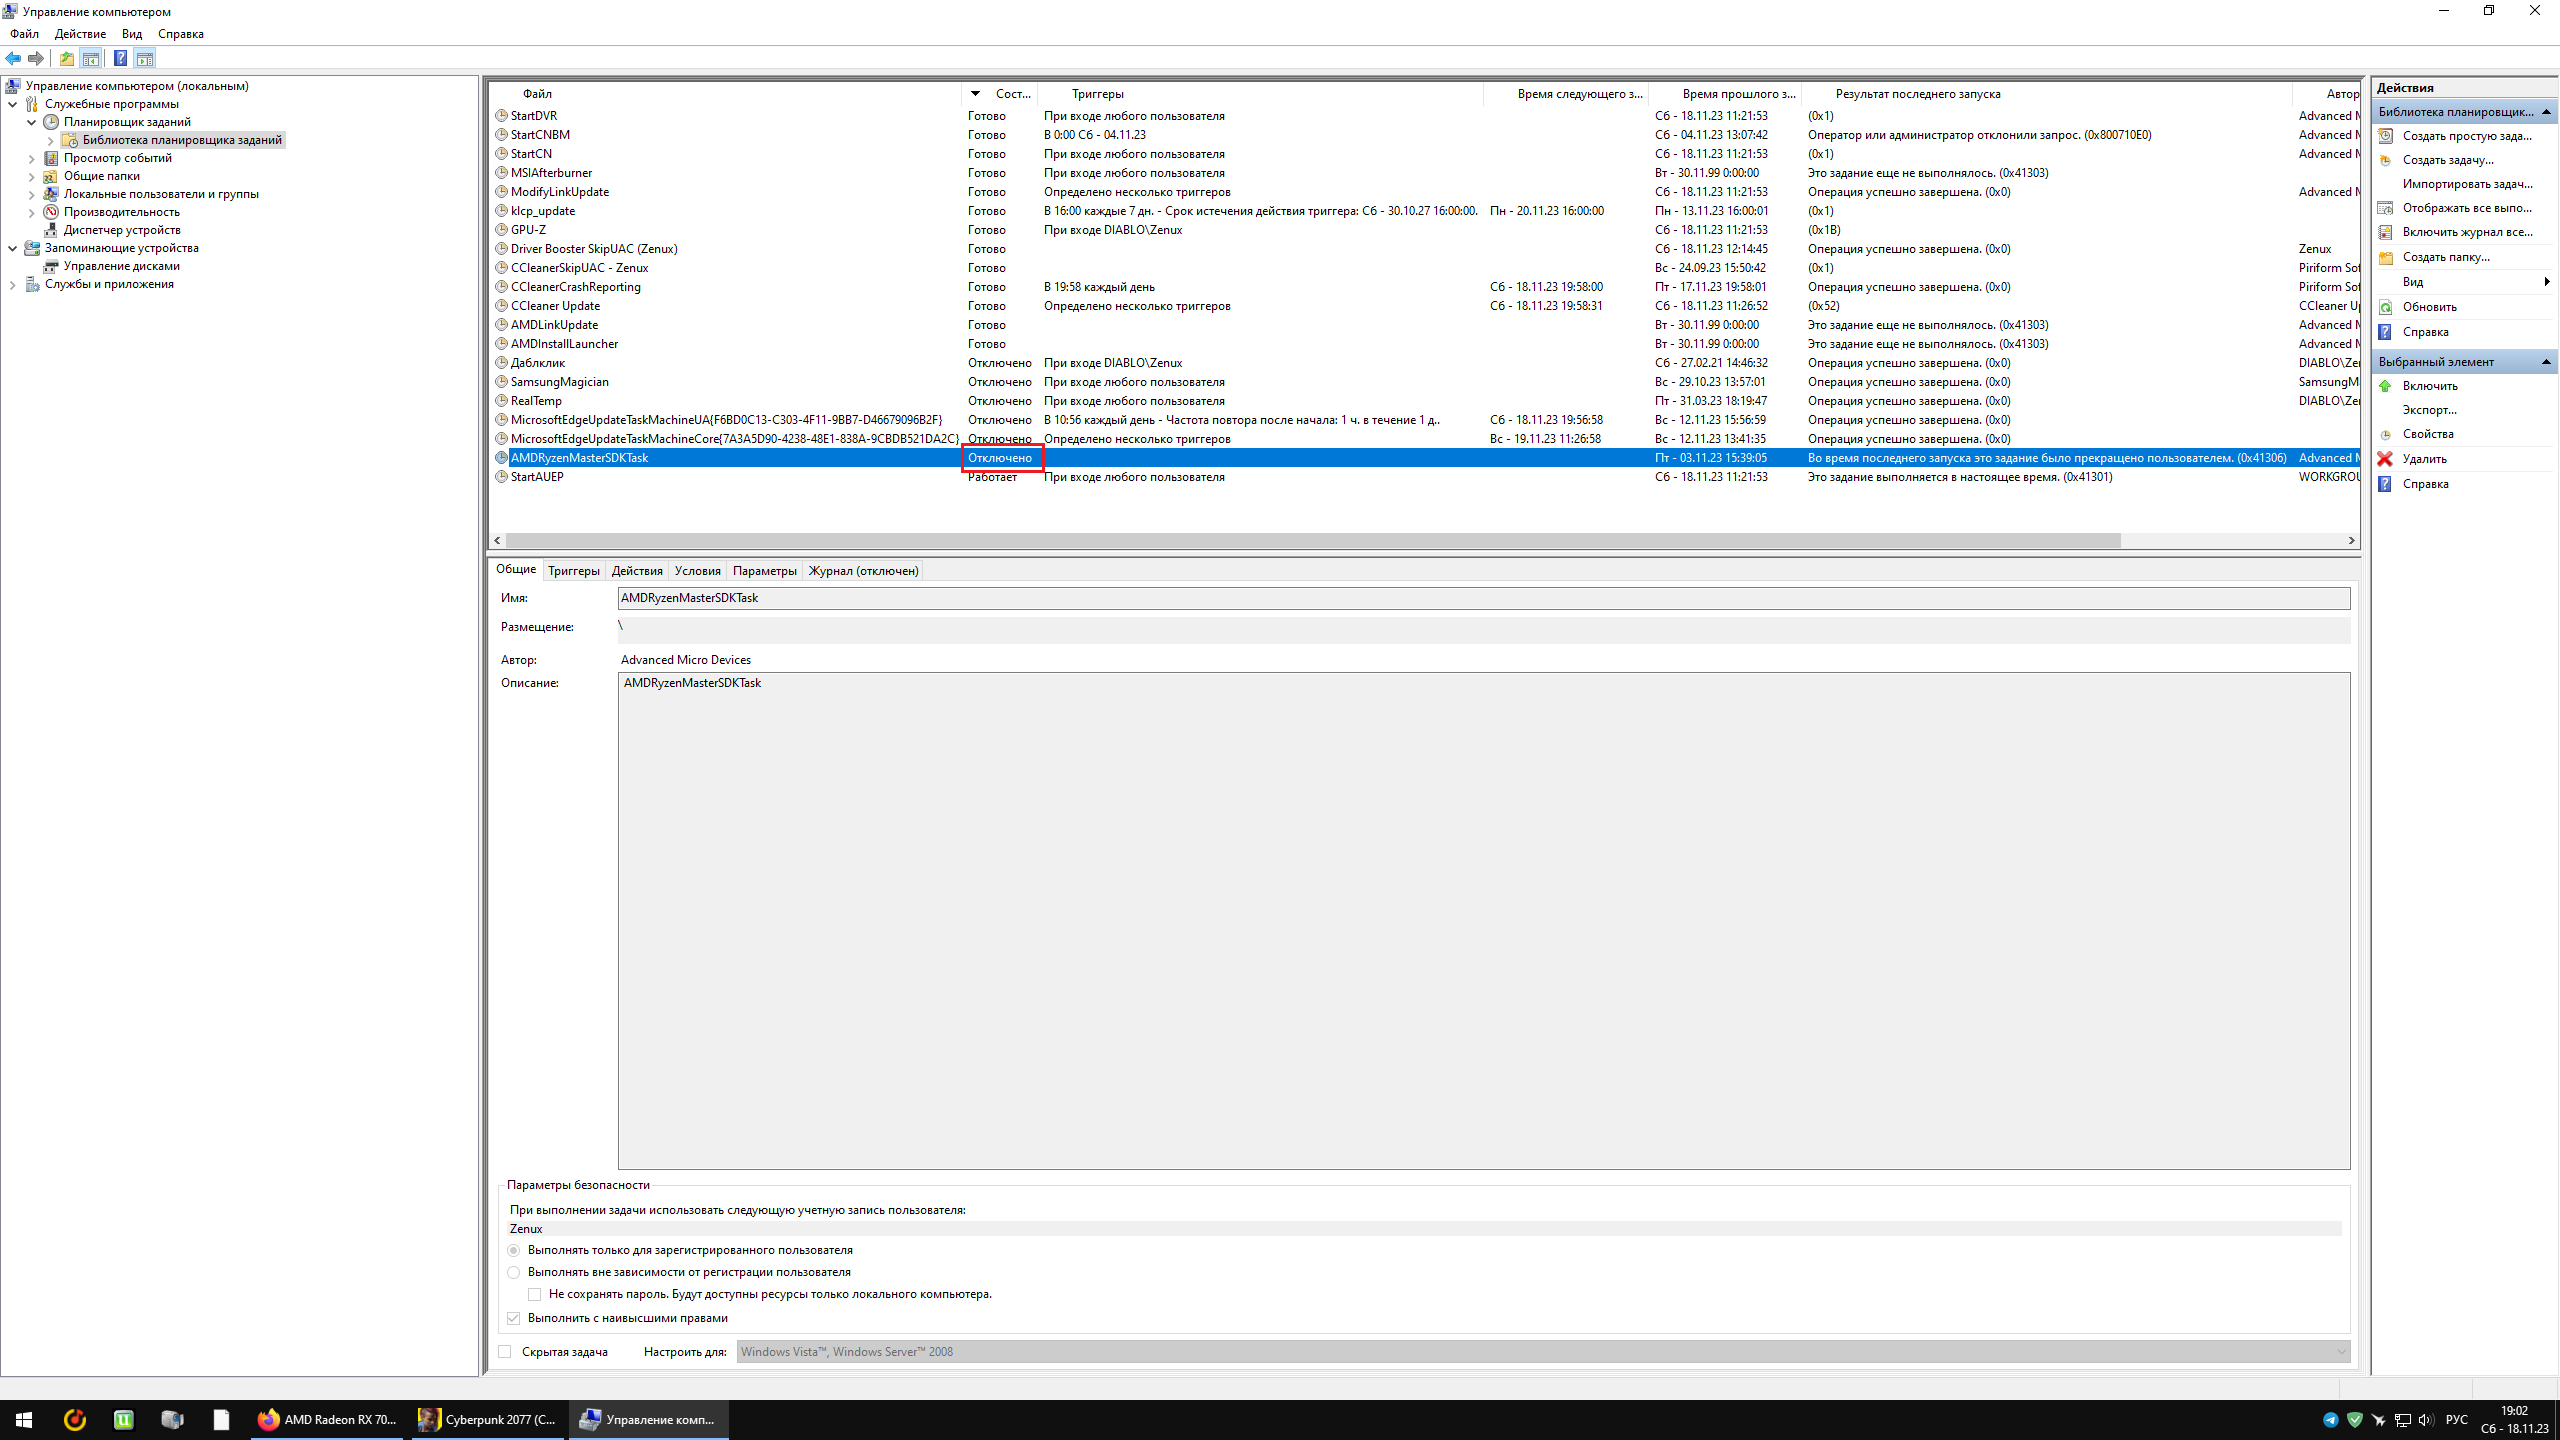Click the Back arrow toolbar icon
2560x1440 pixels.
coord(13,58)
